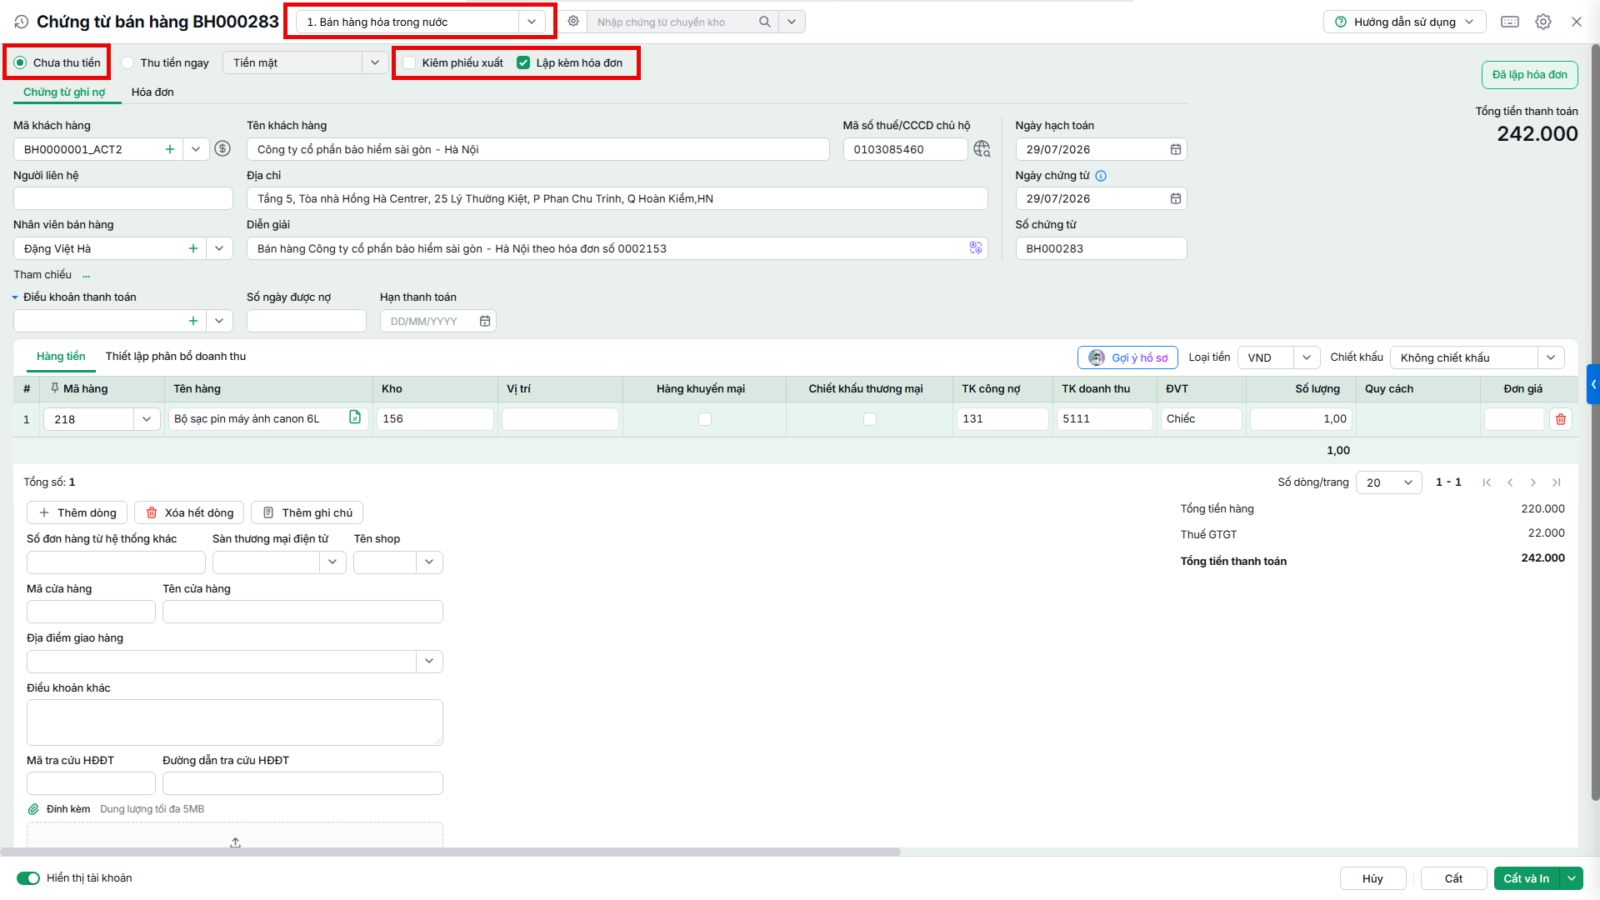Toggle Hiển thị tài khoản switch
The height and width of the screenshot is (900, 1600).
click(28, 878)
